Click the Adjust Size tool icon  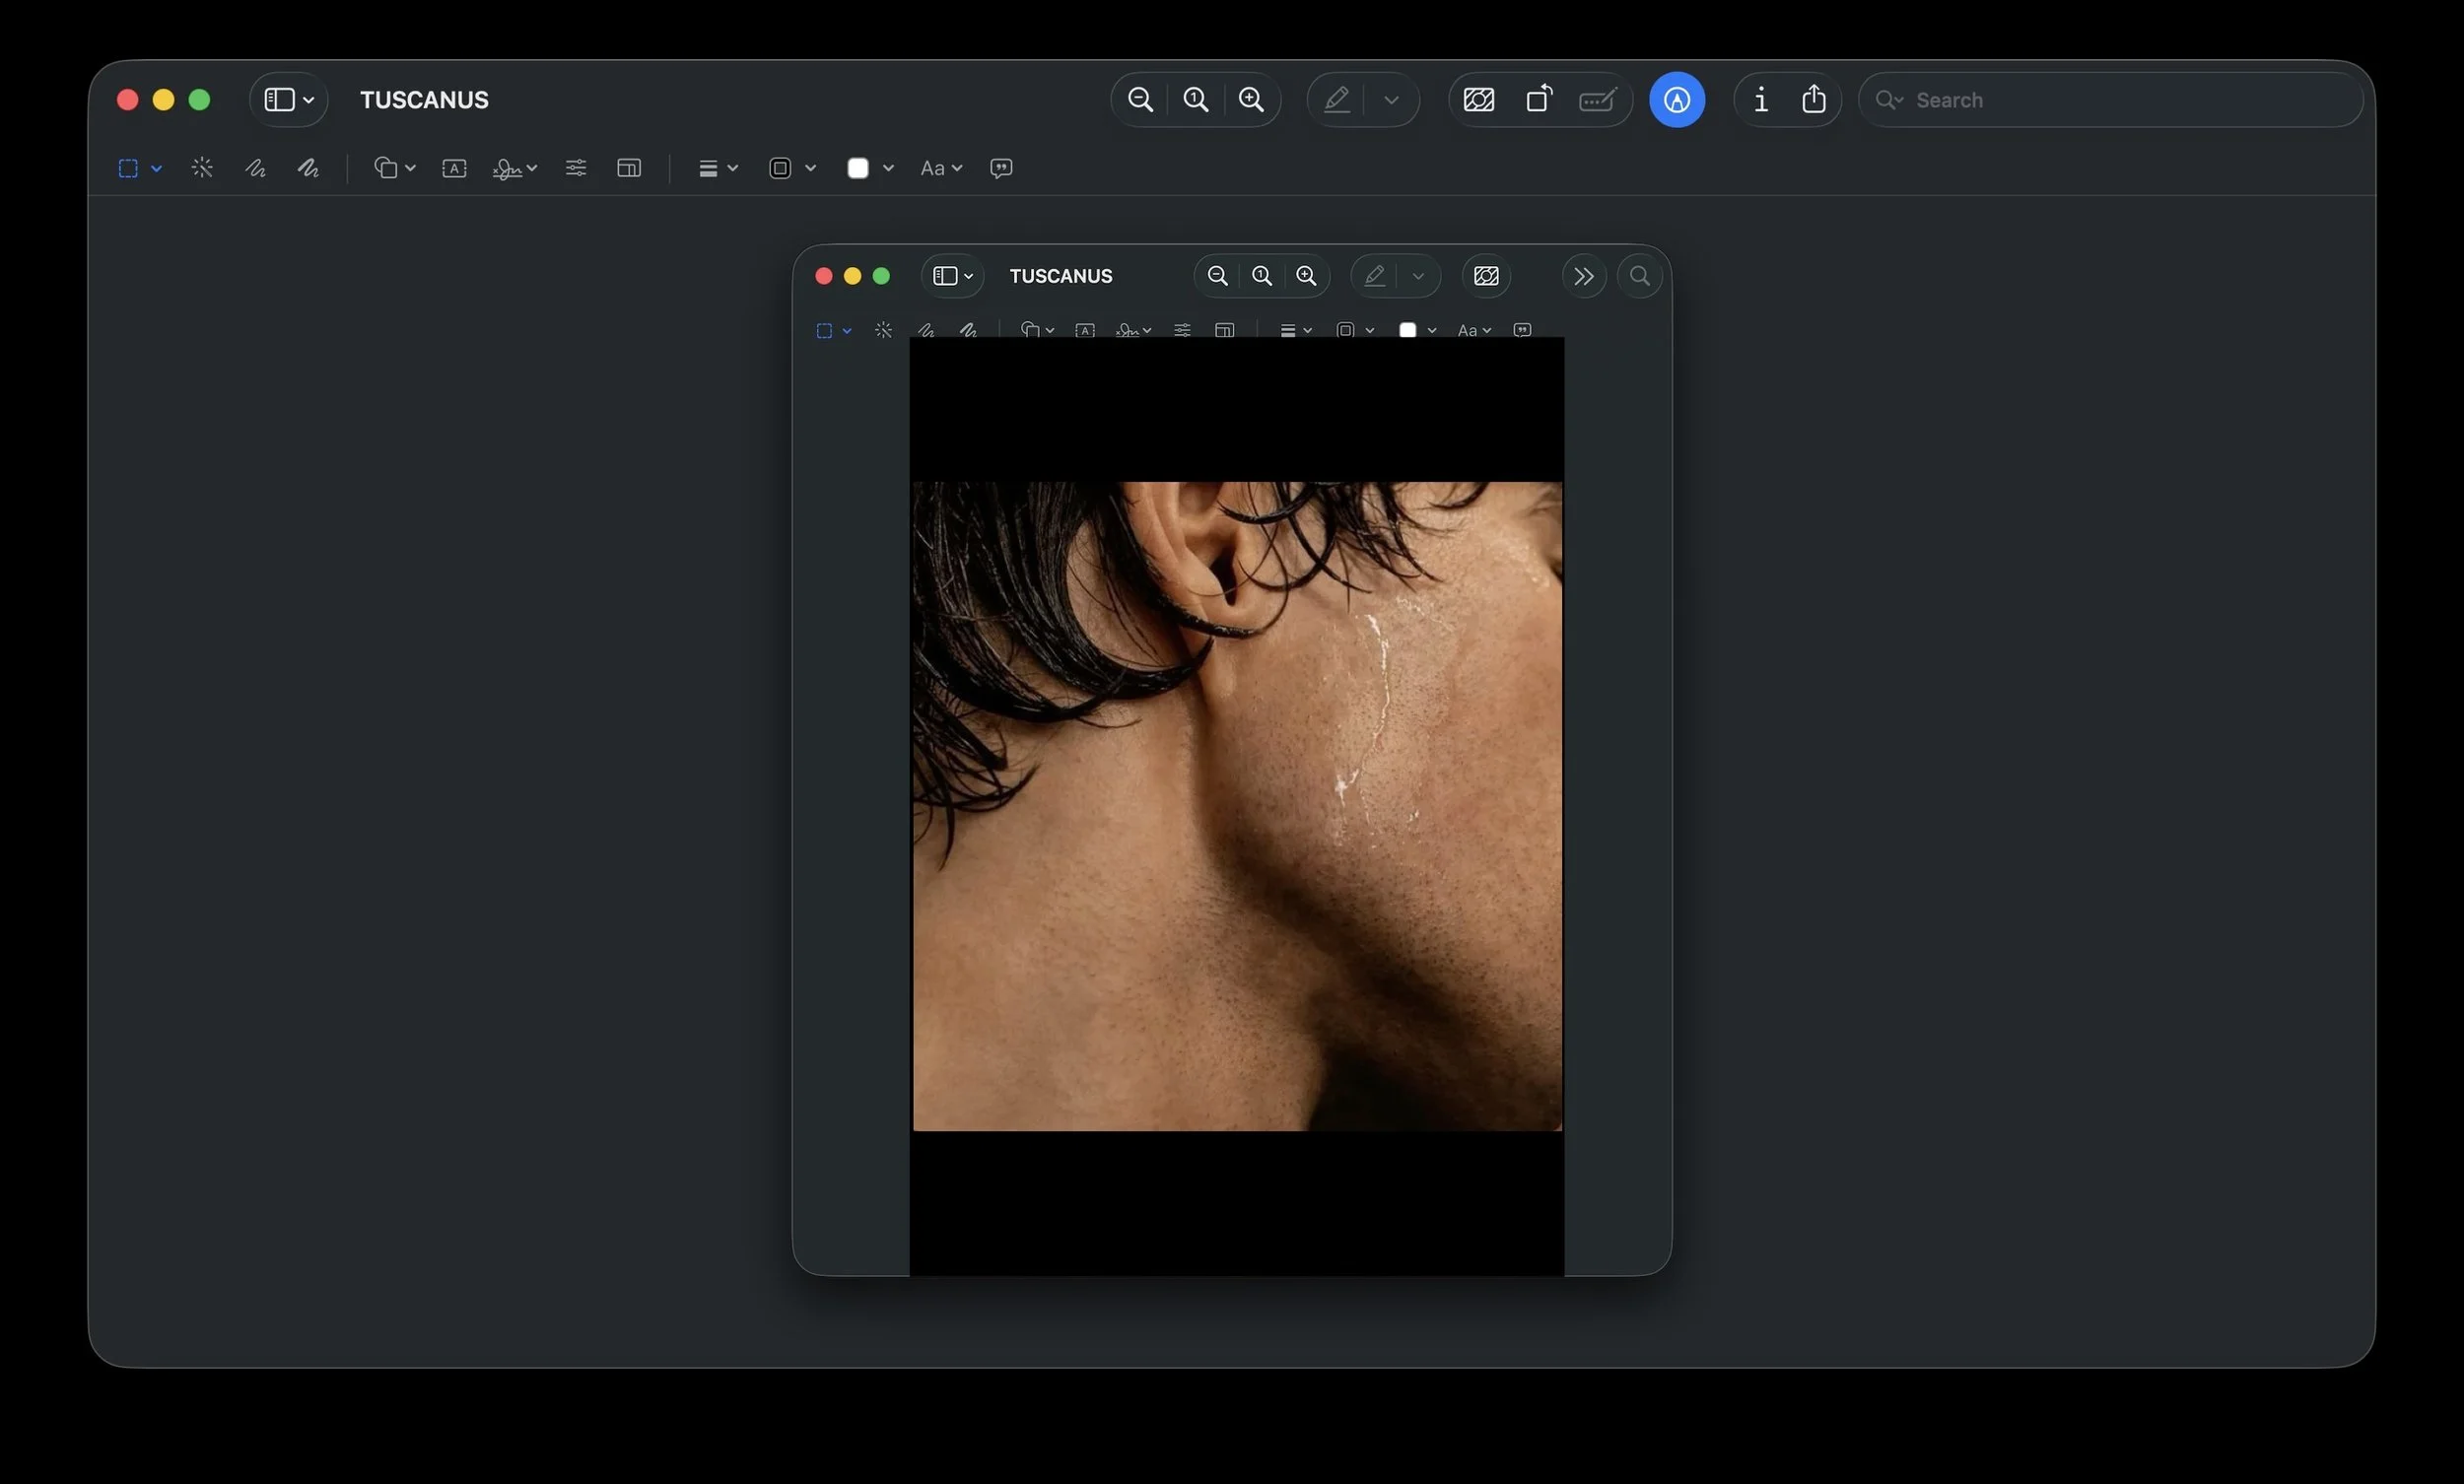pos(629,168)
